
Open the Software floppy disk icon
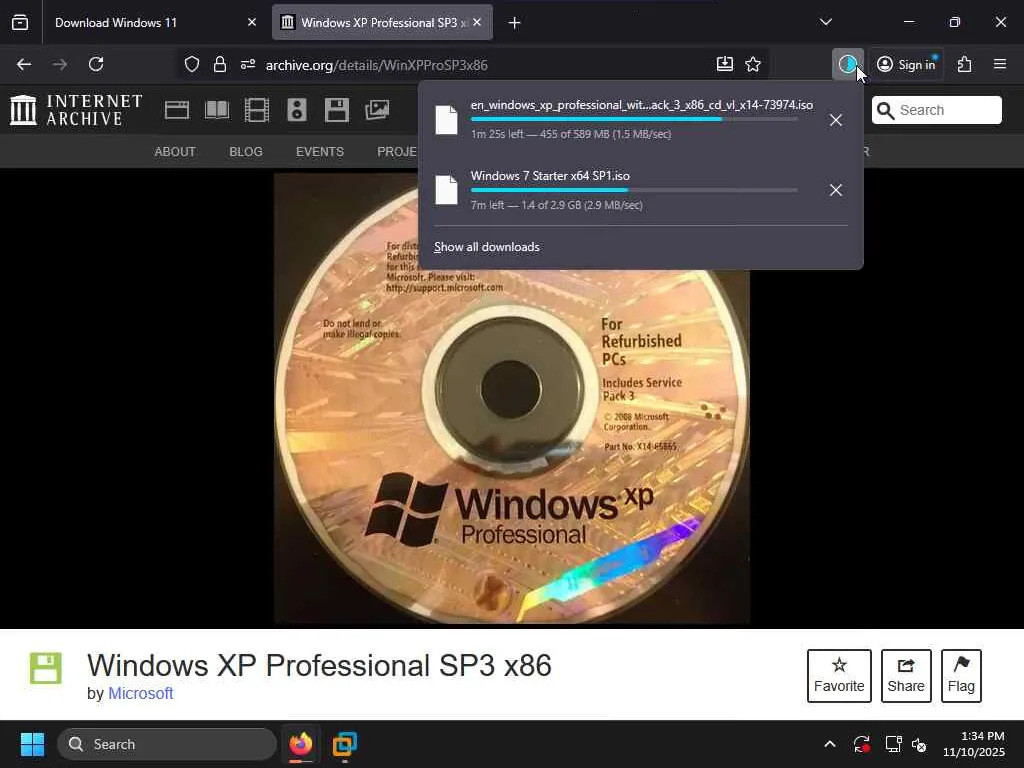[337, 110]
